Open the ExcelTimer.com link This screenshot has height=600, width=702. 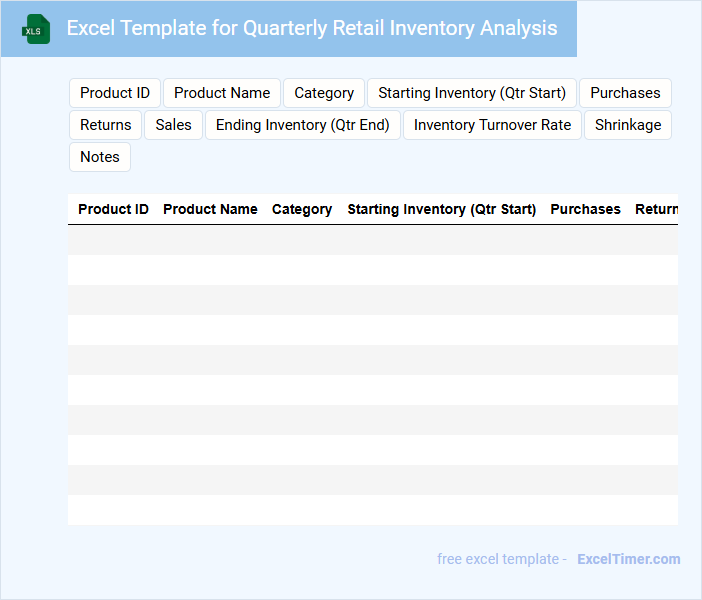[x=628, y=559]
